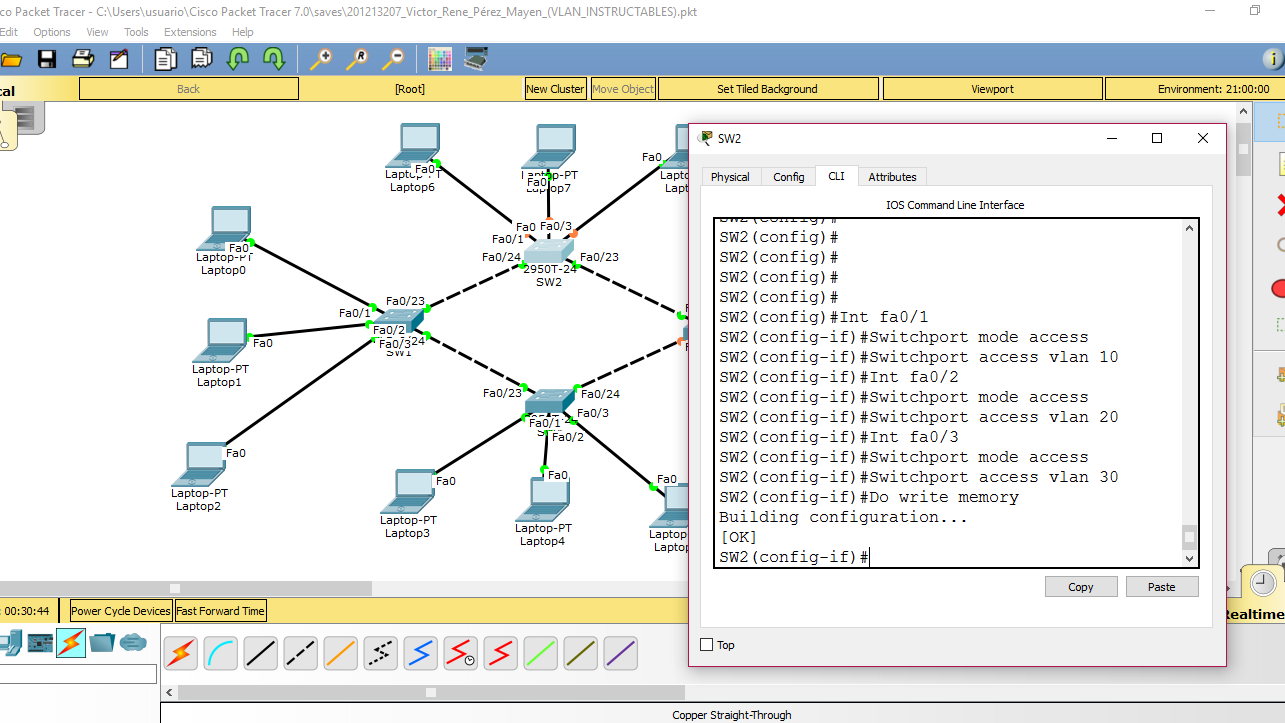Viewport: 1285px width, 723px height.
Task: Choose the purple USB cable
Action: [621, 653]
